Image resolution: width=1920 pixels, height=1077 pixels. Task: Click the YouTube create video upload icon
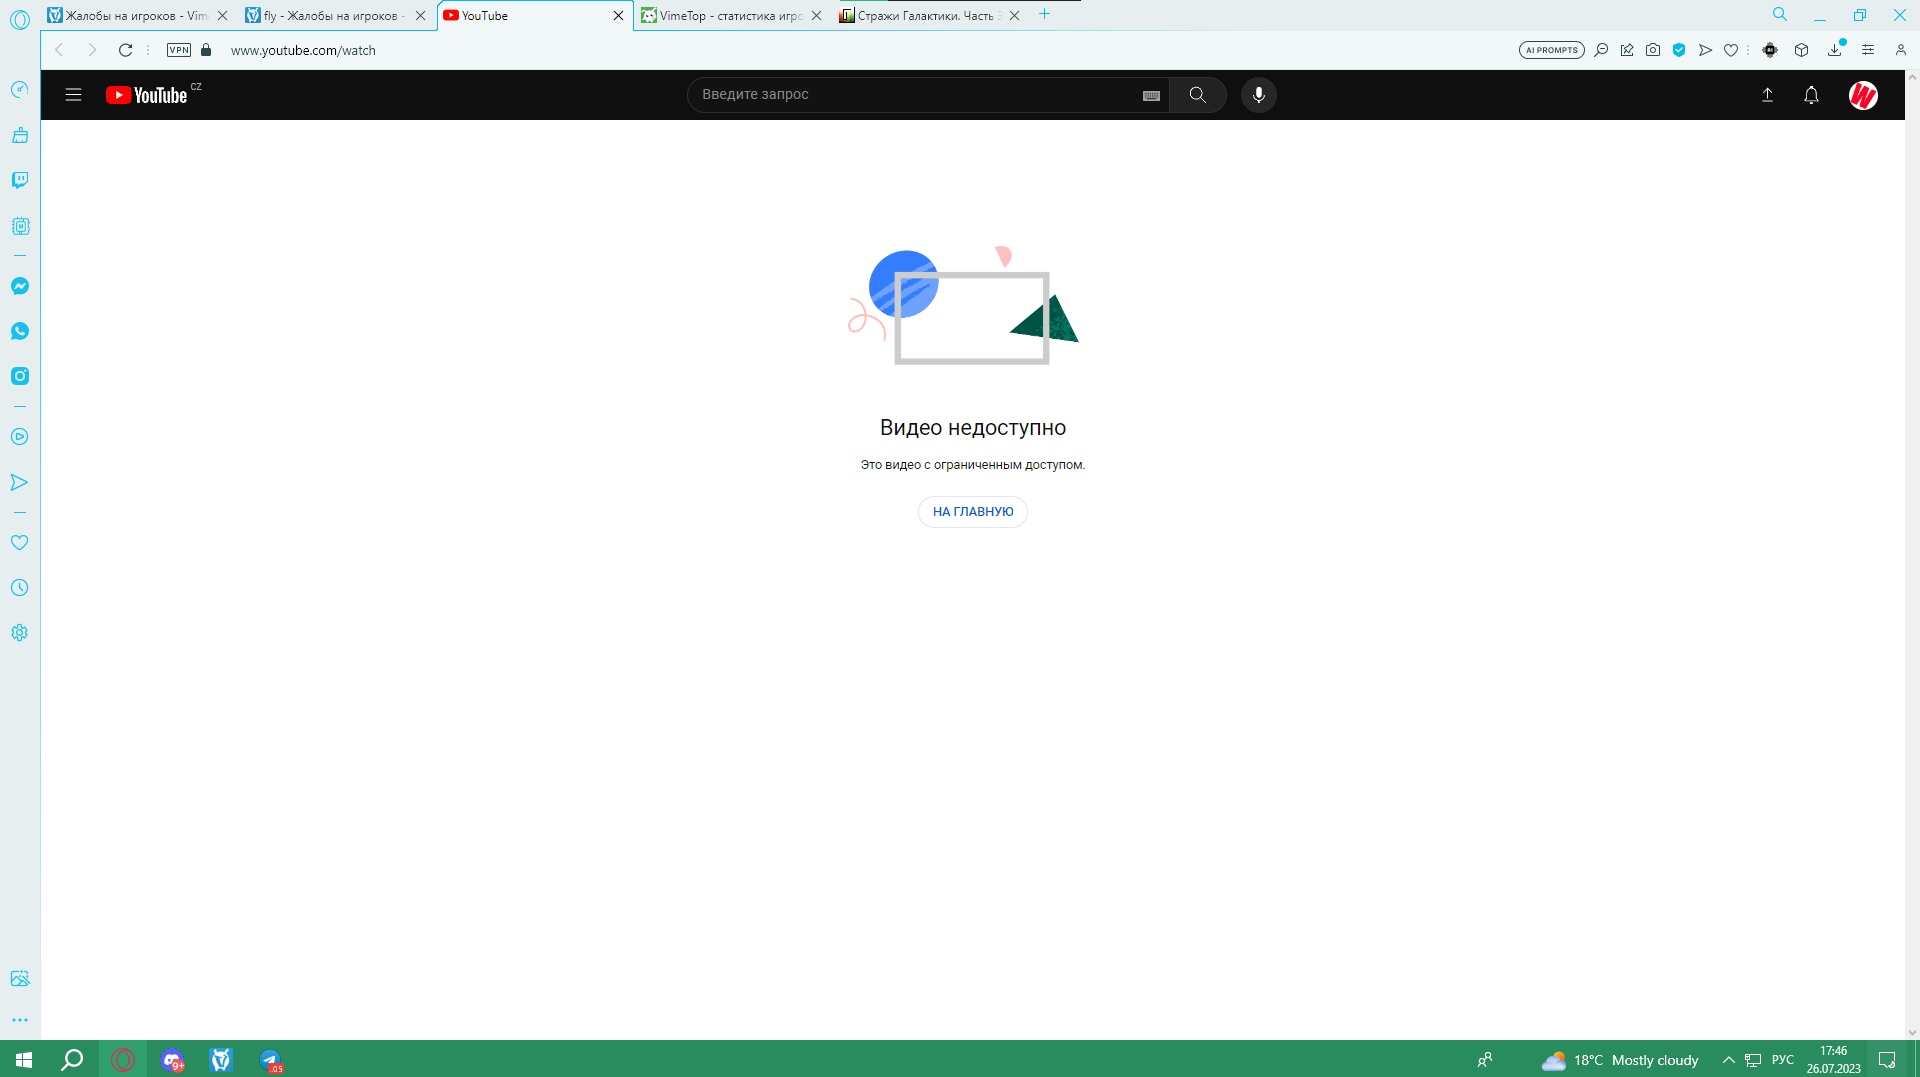pyautogui.click(x=1767, y=95)
